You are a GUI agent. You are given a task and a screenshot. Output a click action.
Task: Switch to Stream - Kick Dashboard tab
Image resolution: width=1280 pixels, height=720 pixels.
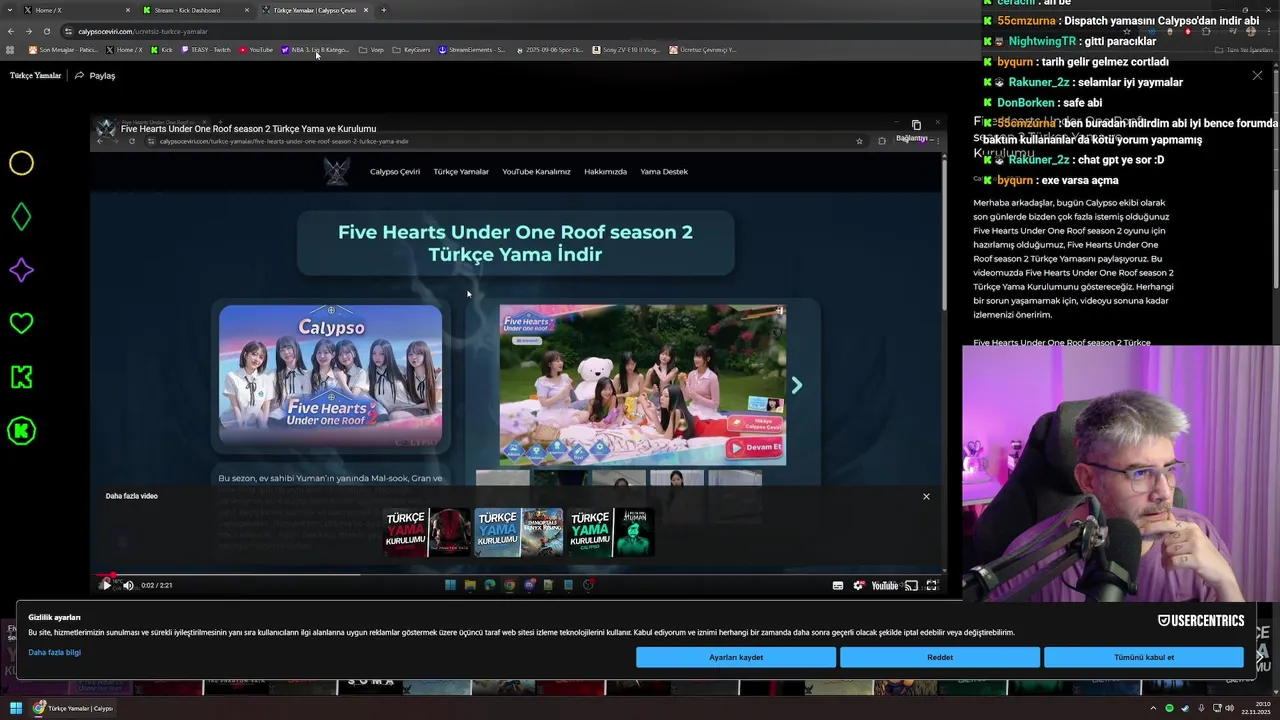coord(194,10)
